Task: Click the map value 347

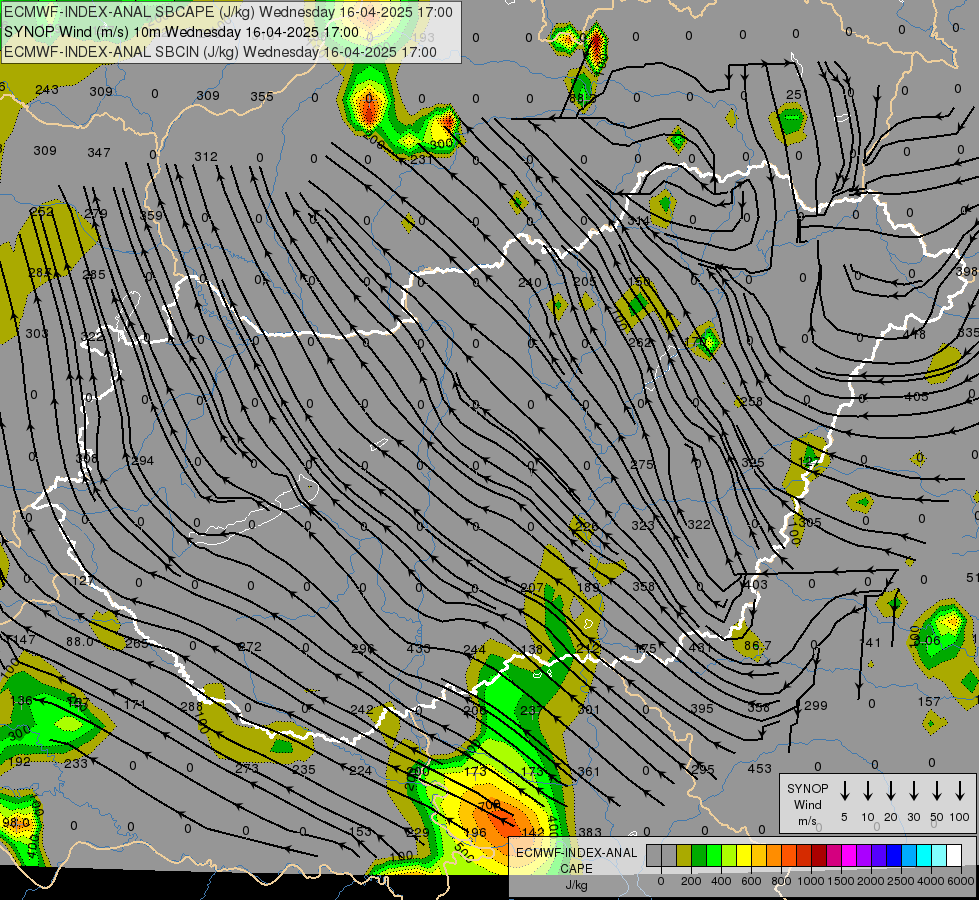Action: tap(99, 152)
